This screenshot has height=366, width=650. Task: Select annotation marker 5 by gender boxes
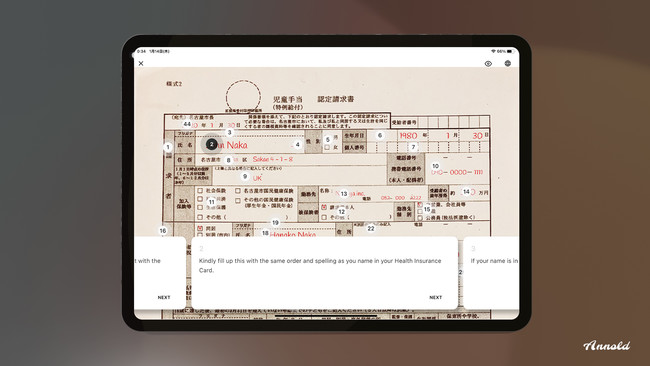(327, 140)
